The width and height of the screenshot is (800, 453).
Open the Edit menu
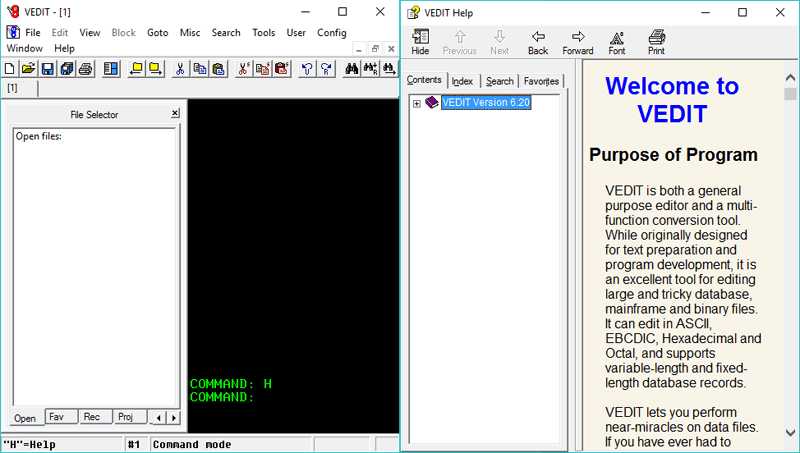click(x=60, y=33)
